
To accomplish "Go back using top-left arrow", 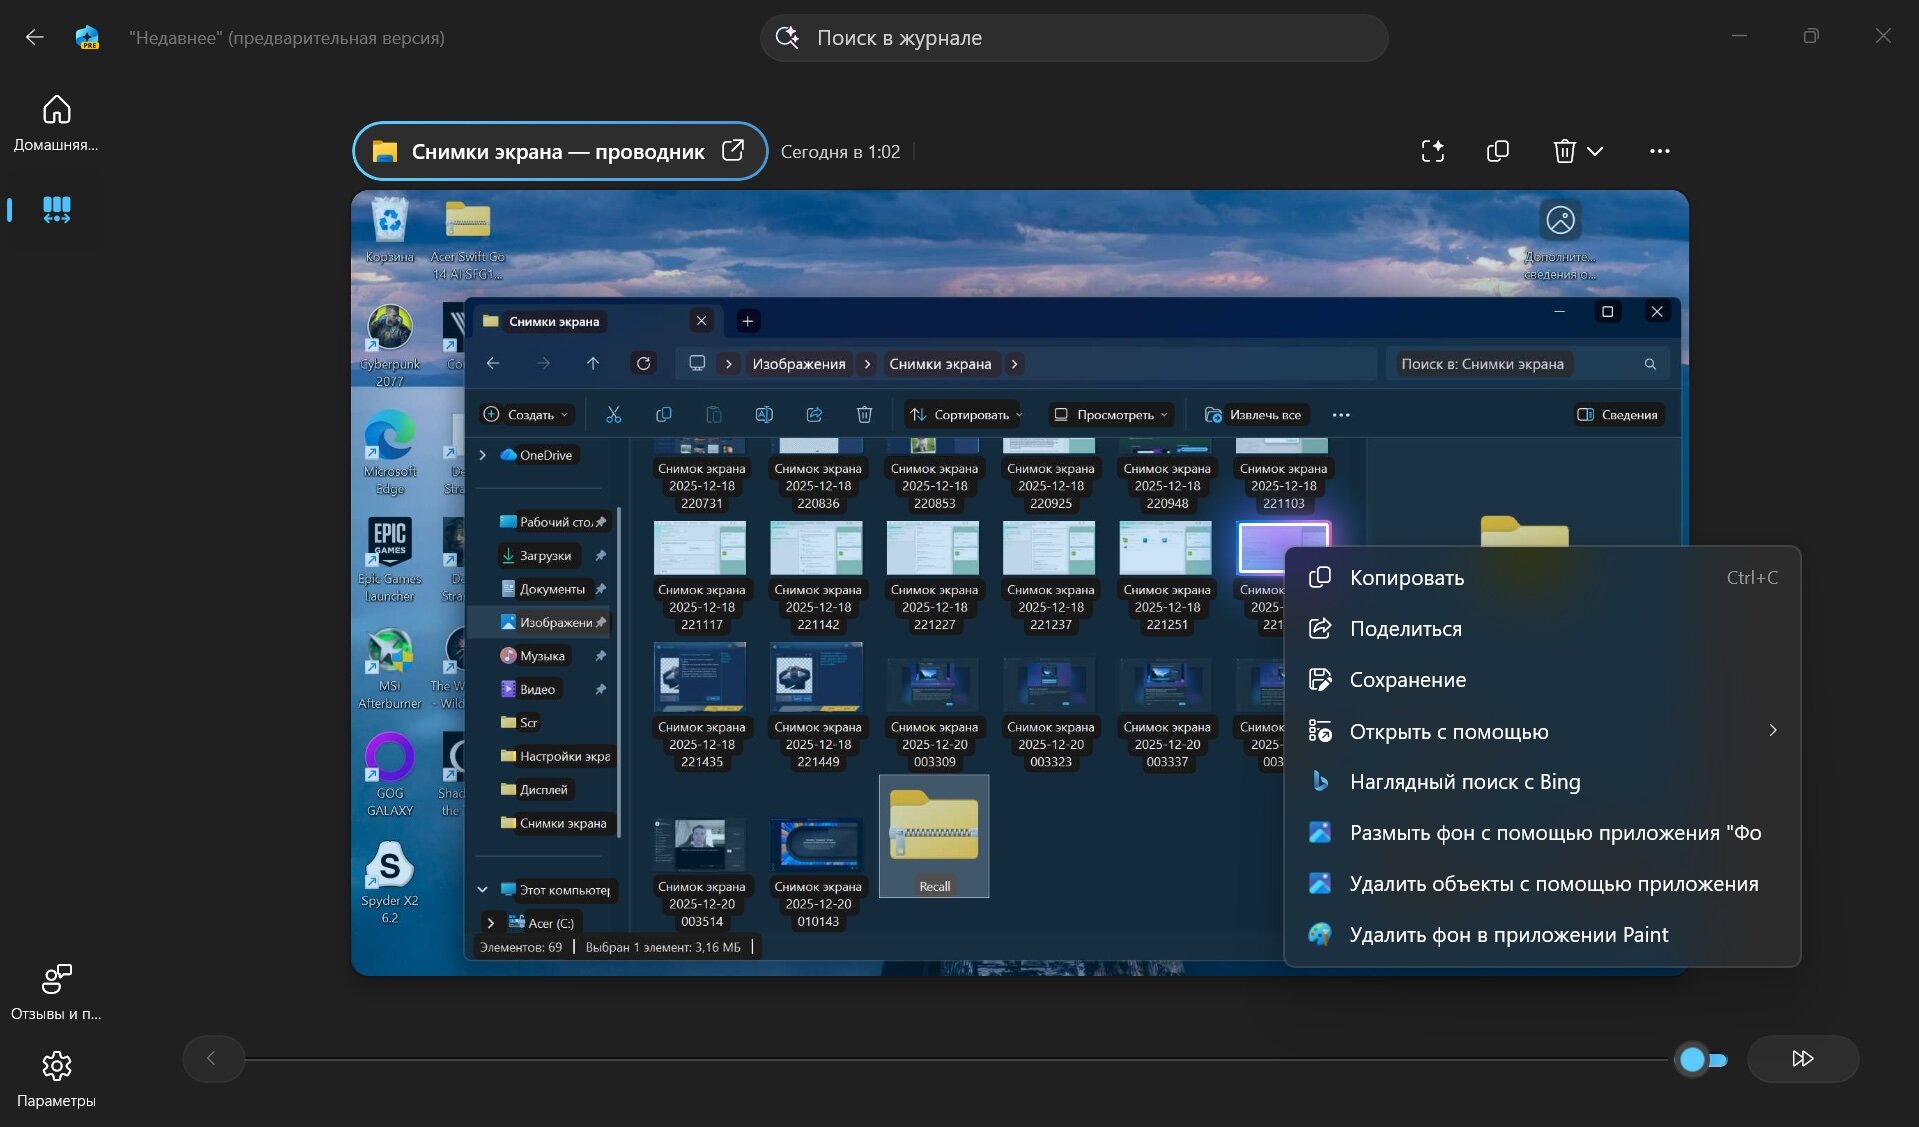I will pyautogui.click(x=35, y=38).
